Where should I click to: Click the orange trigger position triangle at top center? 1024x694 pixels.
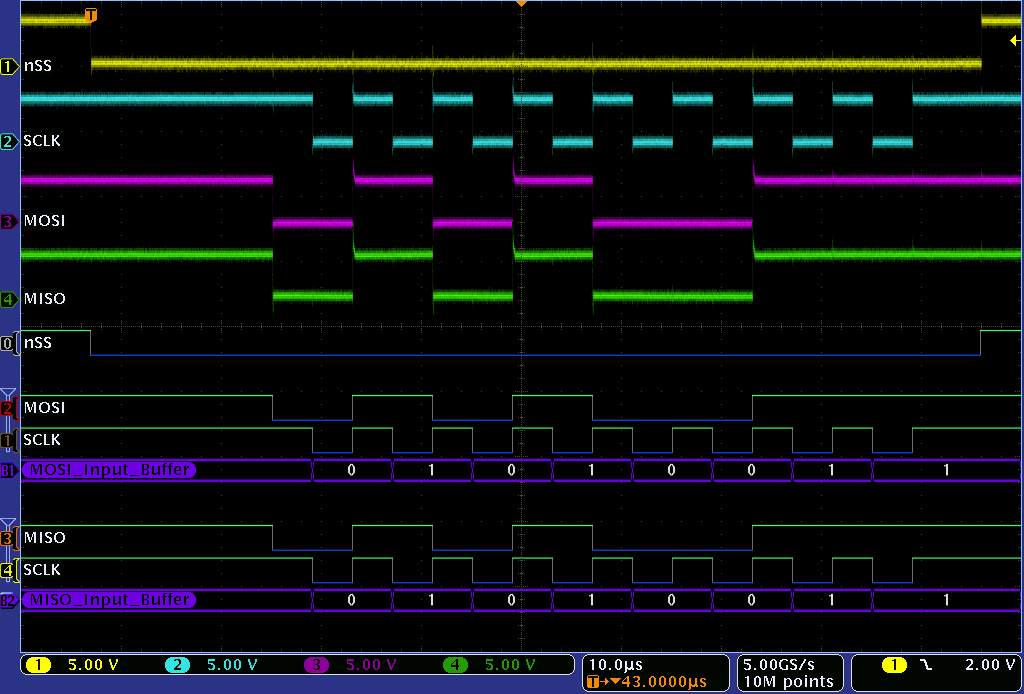tap(520, 5)
